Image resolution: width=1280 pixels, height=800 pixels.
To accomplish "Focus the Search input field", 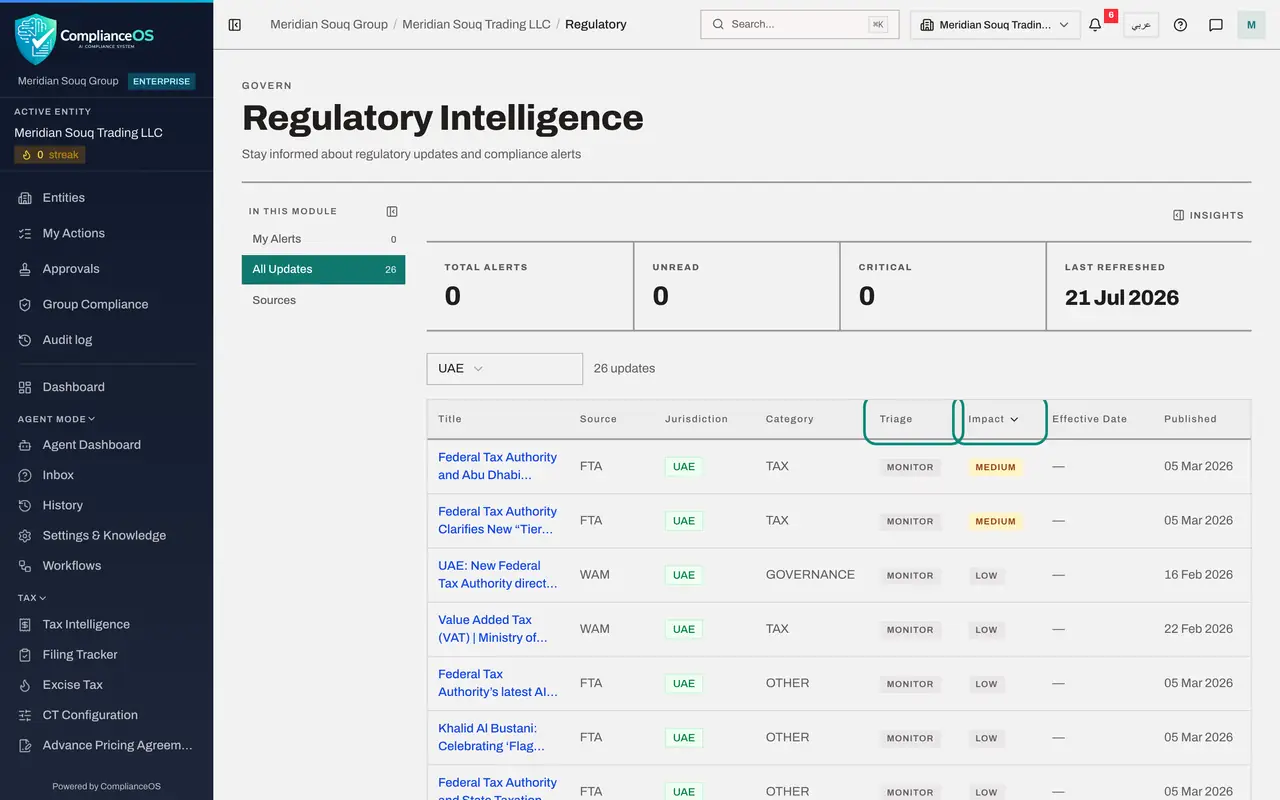I will coord(800,24).
